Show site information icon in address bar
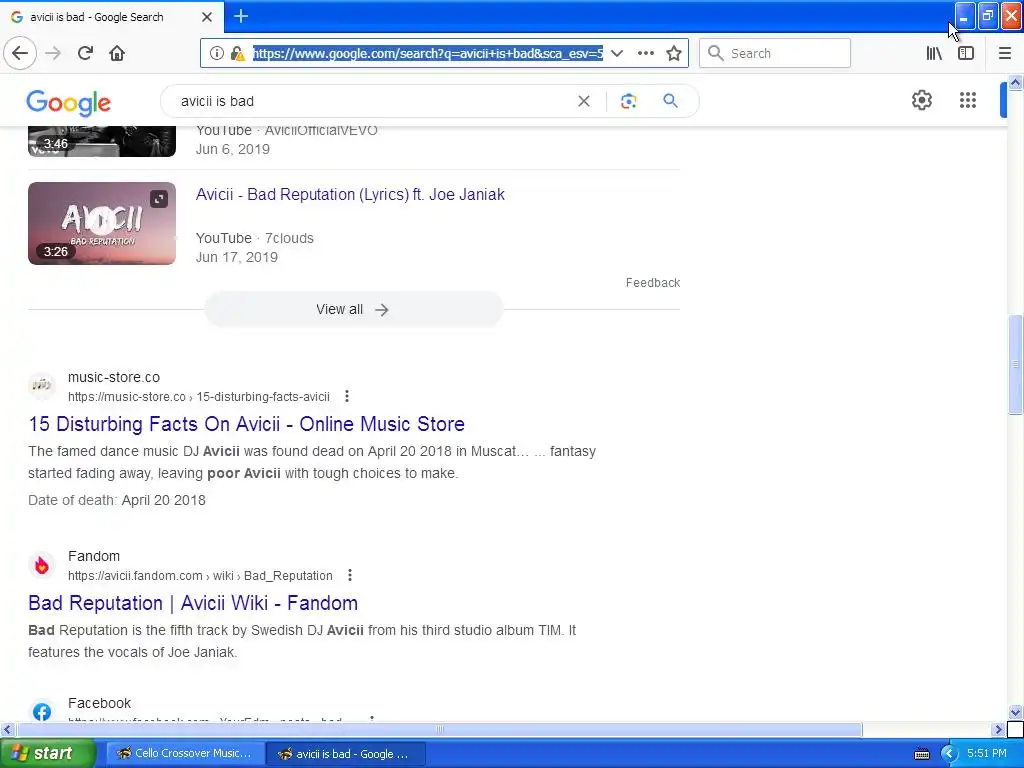 217,53
